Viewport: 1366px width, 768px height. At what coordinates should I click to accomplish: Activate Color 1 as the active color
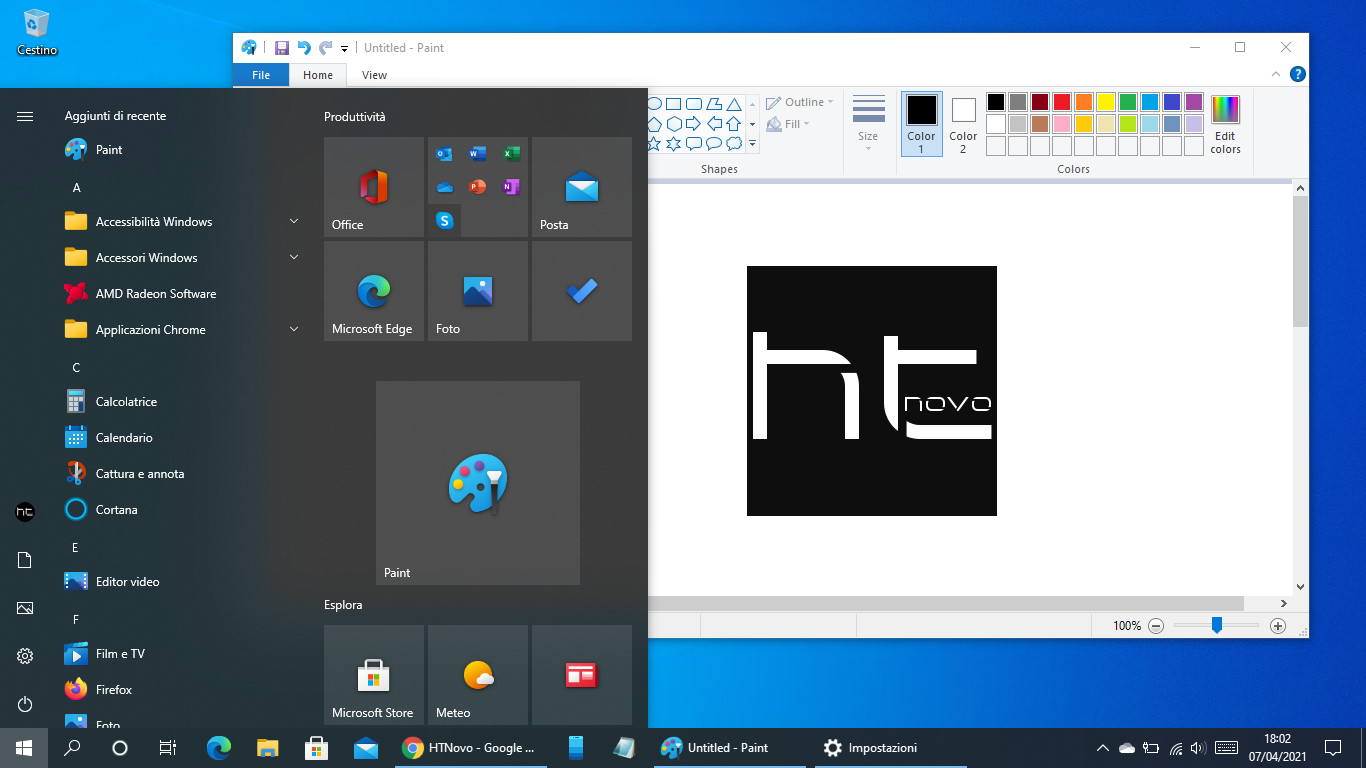coord(920,123)
